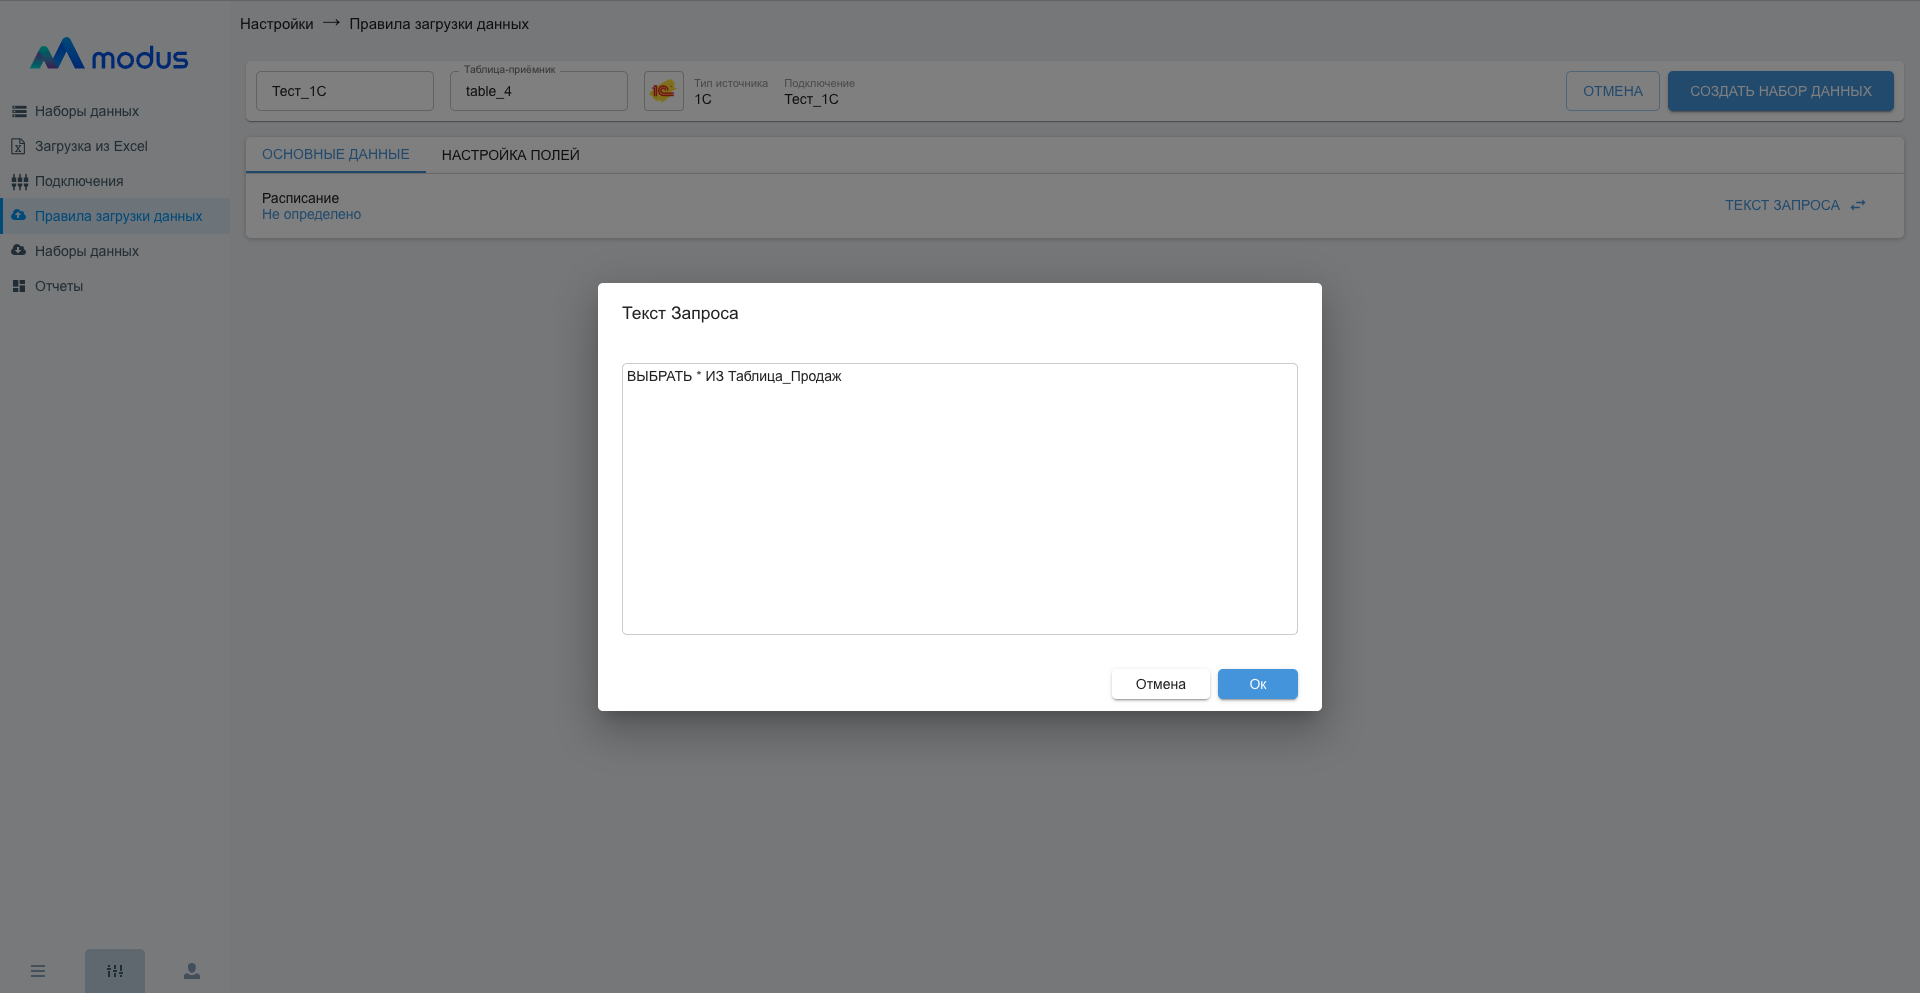Click the Excel upload icon in sidebar
Image resolution: width=1920 pixels, height=993 pixels.
click(x=18, y=146)
